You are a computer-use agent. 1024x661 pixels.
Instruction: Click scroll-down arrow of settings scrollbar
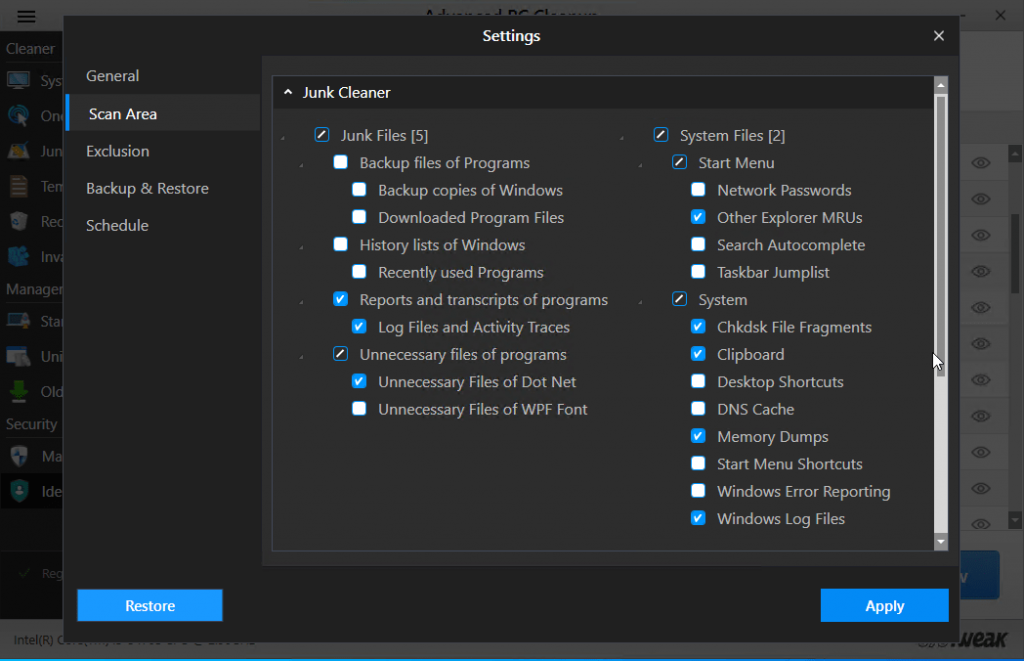[x=940, y=541]
